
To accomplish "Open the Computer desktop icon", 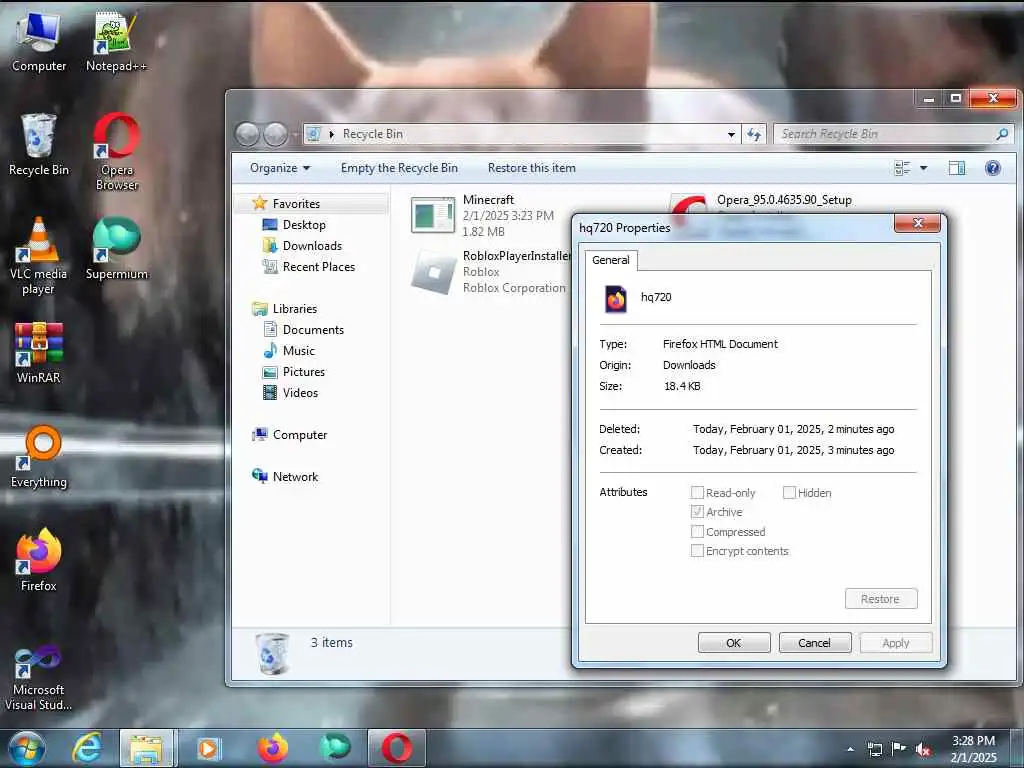I will pos(39,42).
